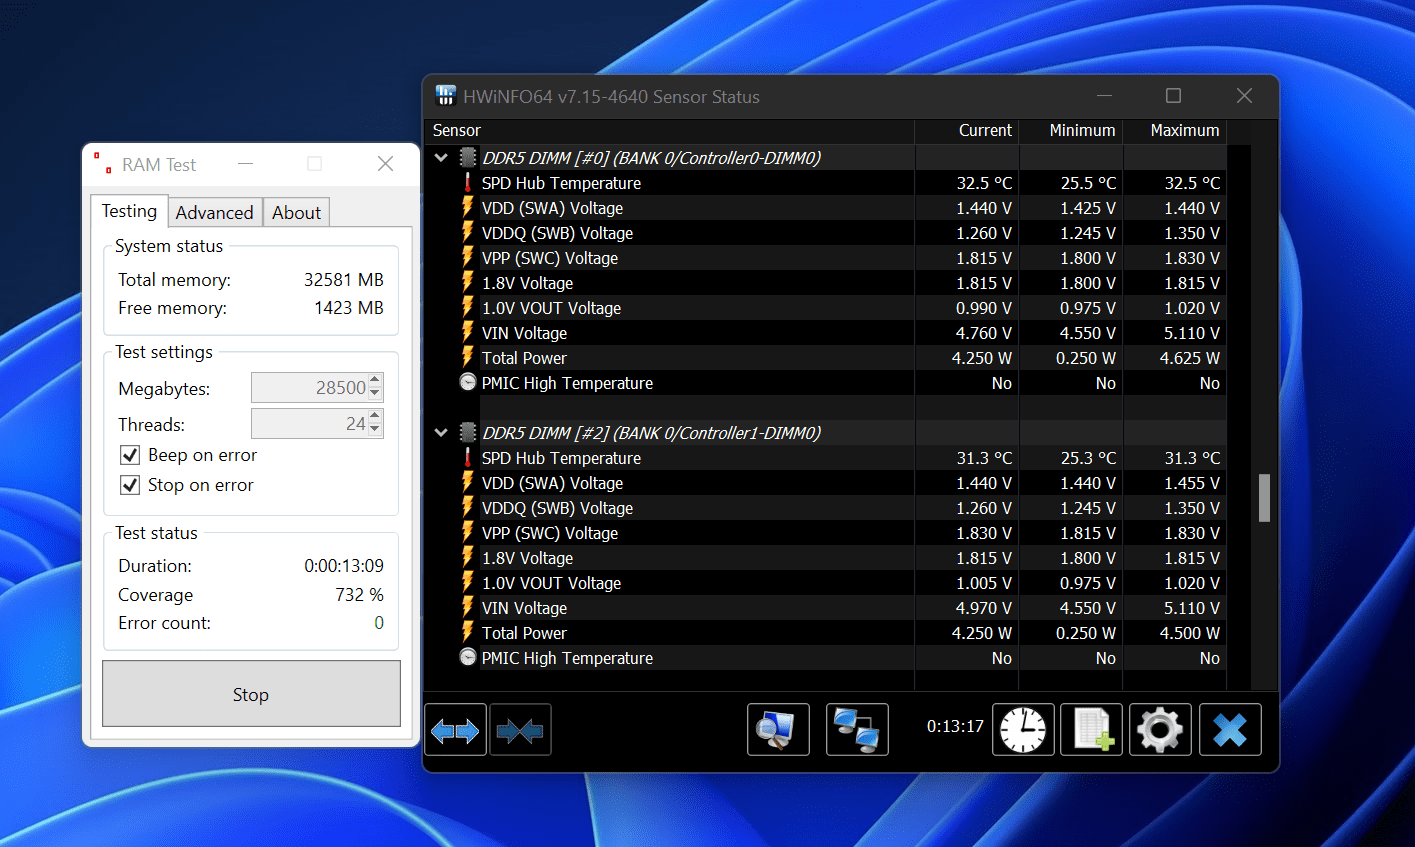Open the sensor search magnifier monitor icon

778,729
